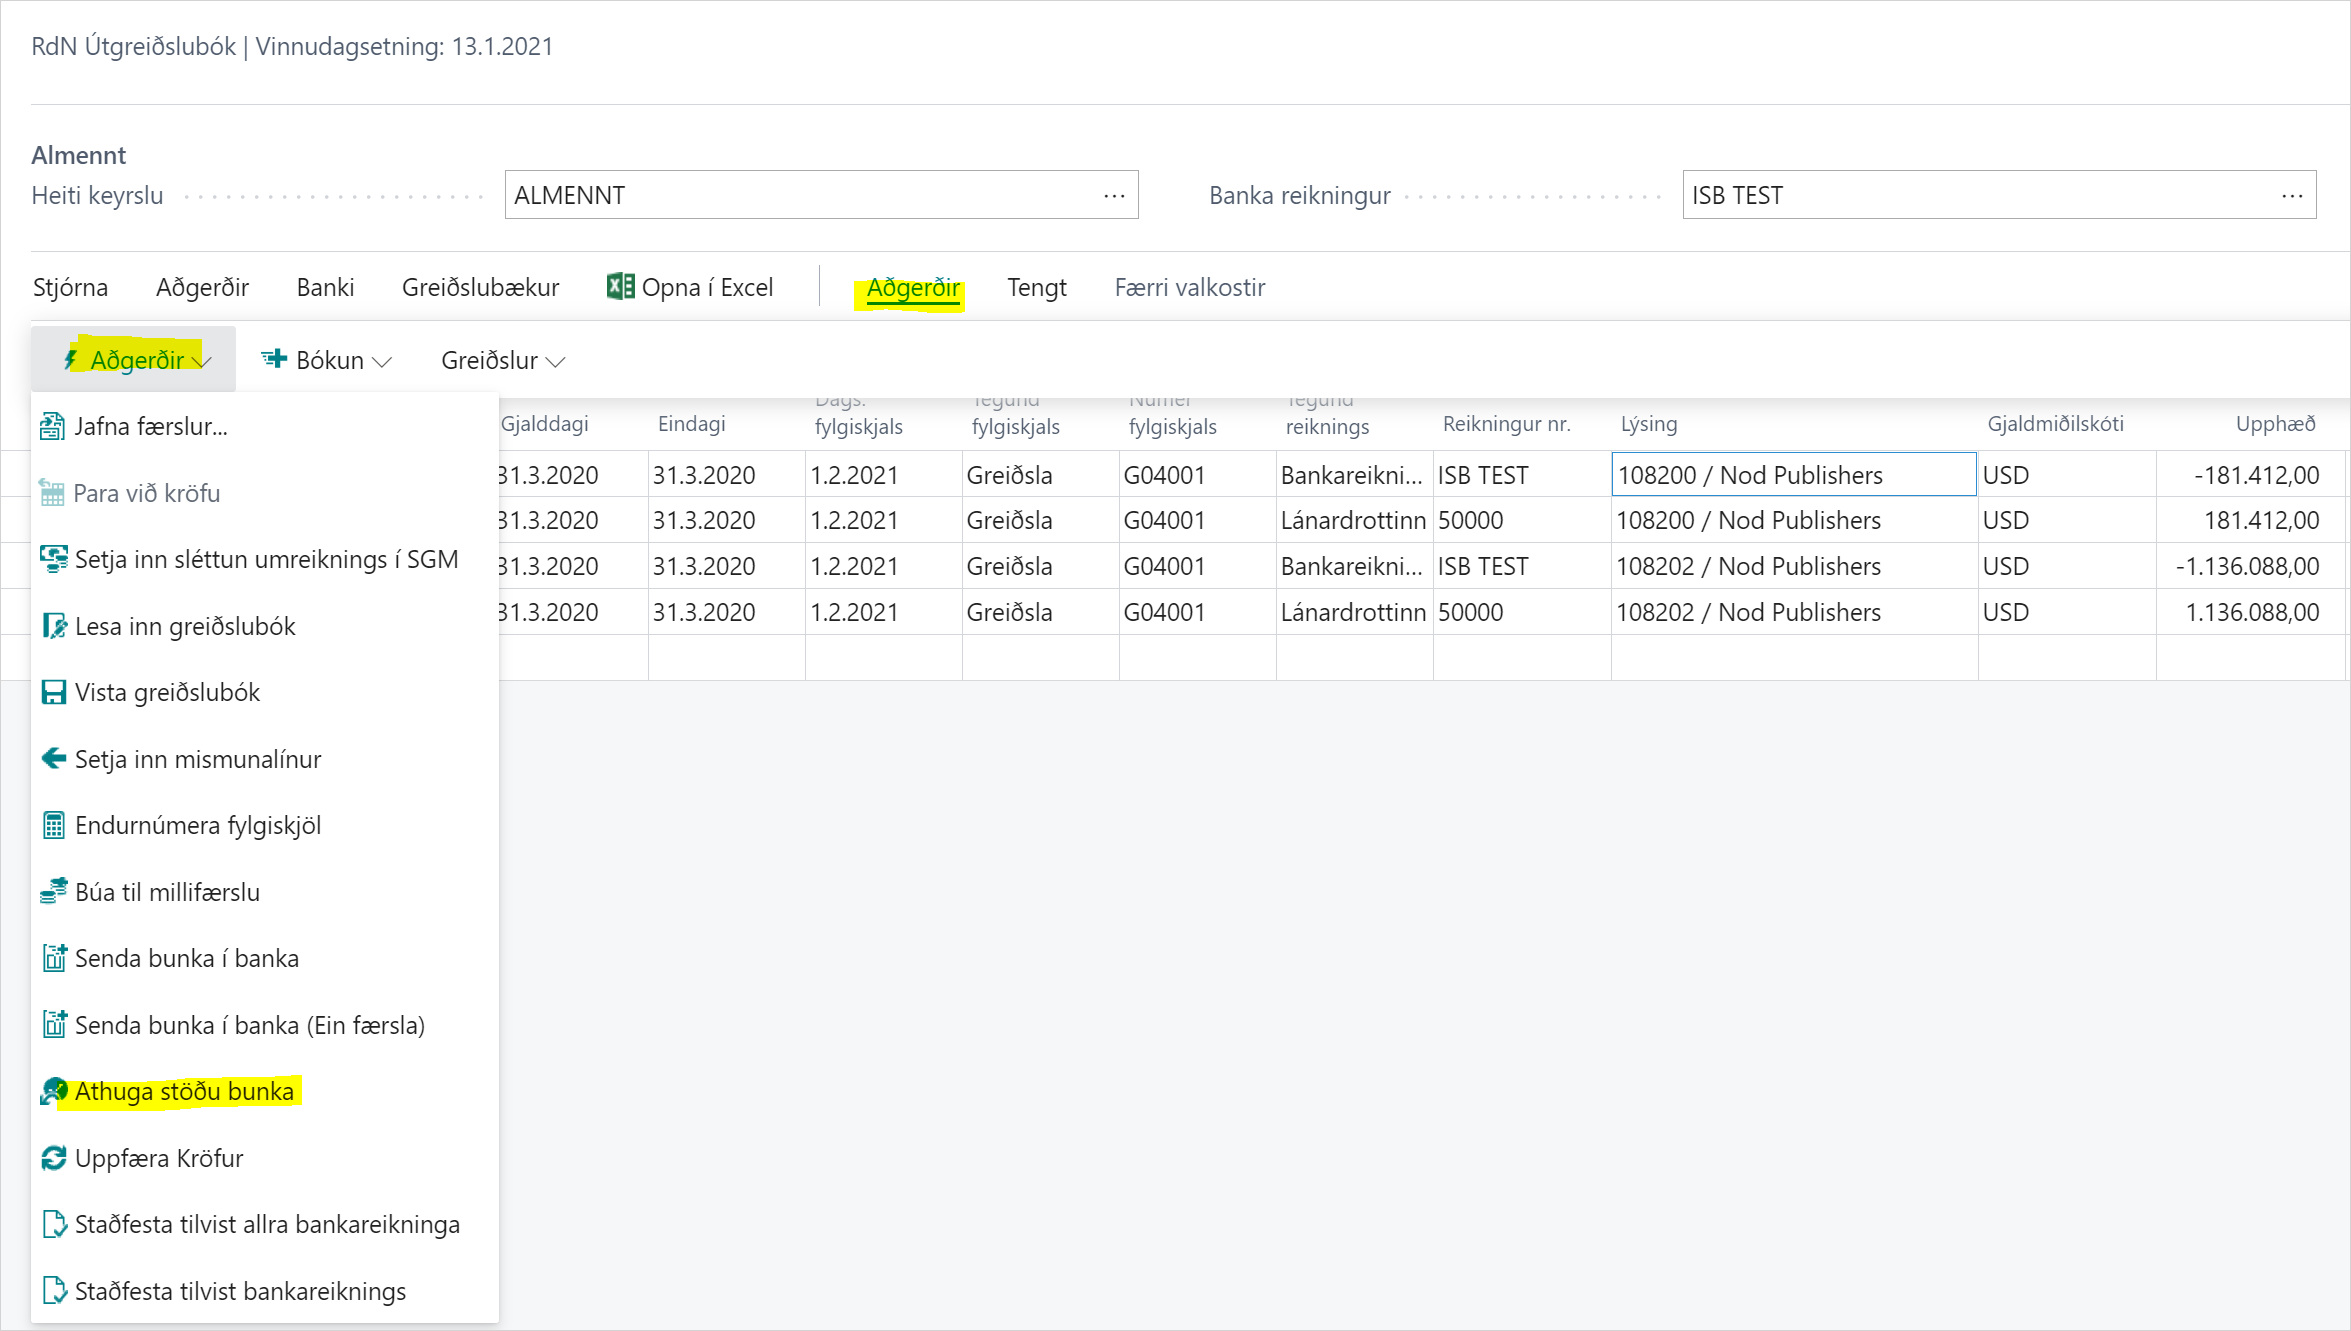This screenshot has height=1331, width=2351.
Task: Click the Setja inn sléttun umreiknings icon
Action: [53, 560]
